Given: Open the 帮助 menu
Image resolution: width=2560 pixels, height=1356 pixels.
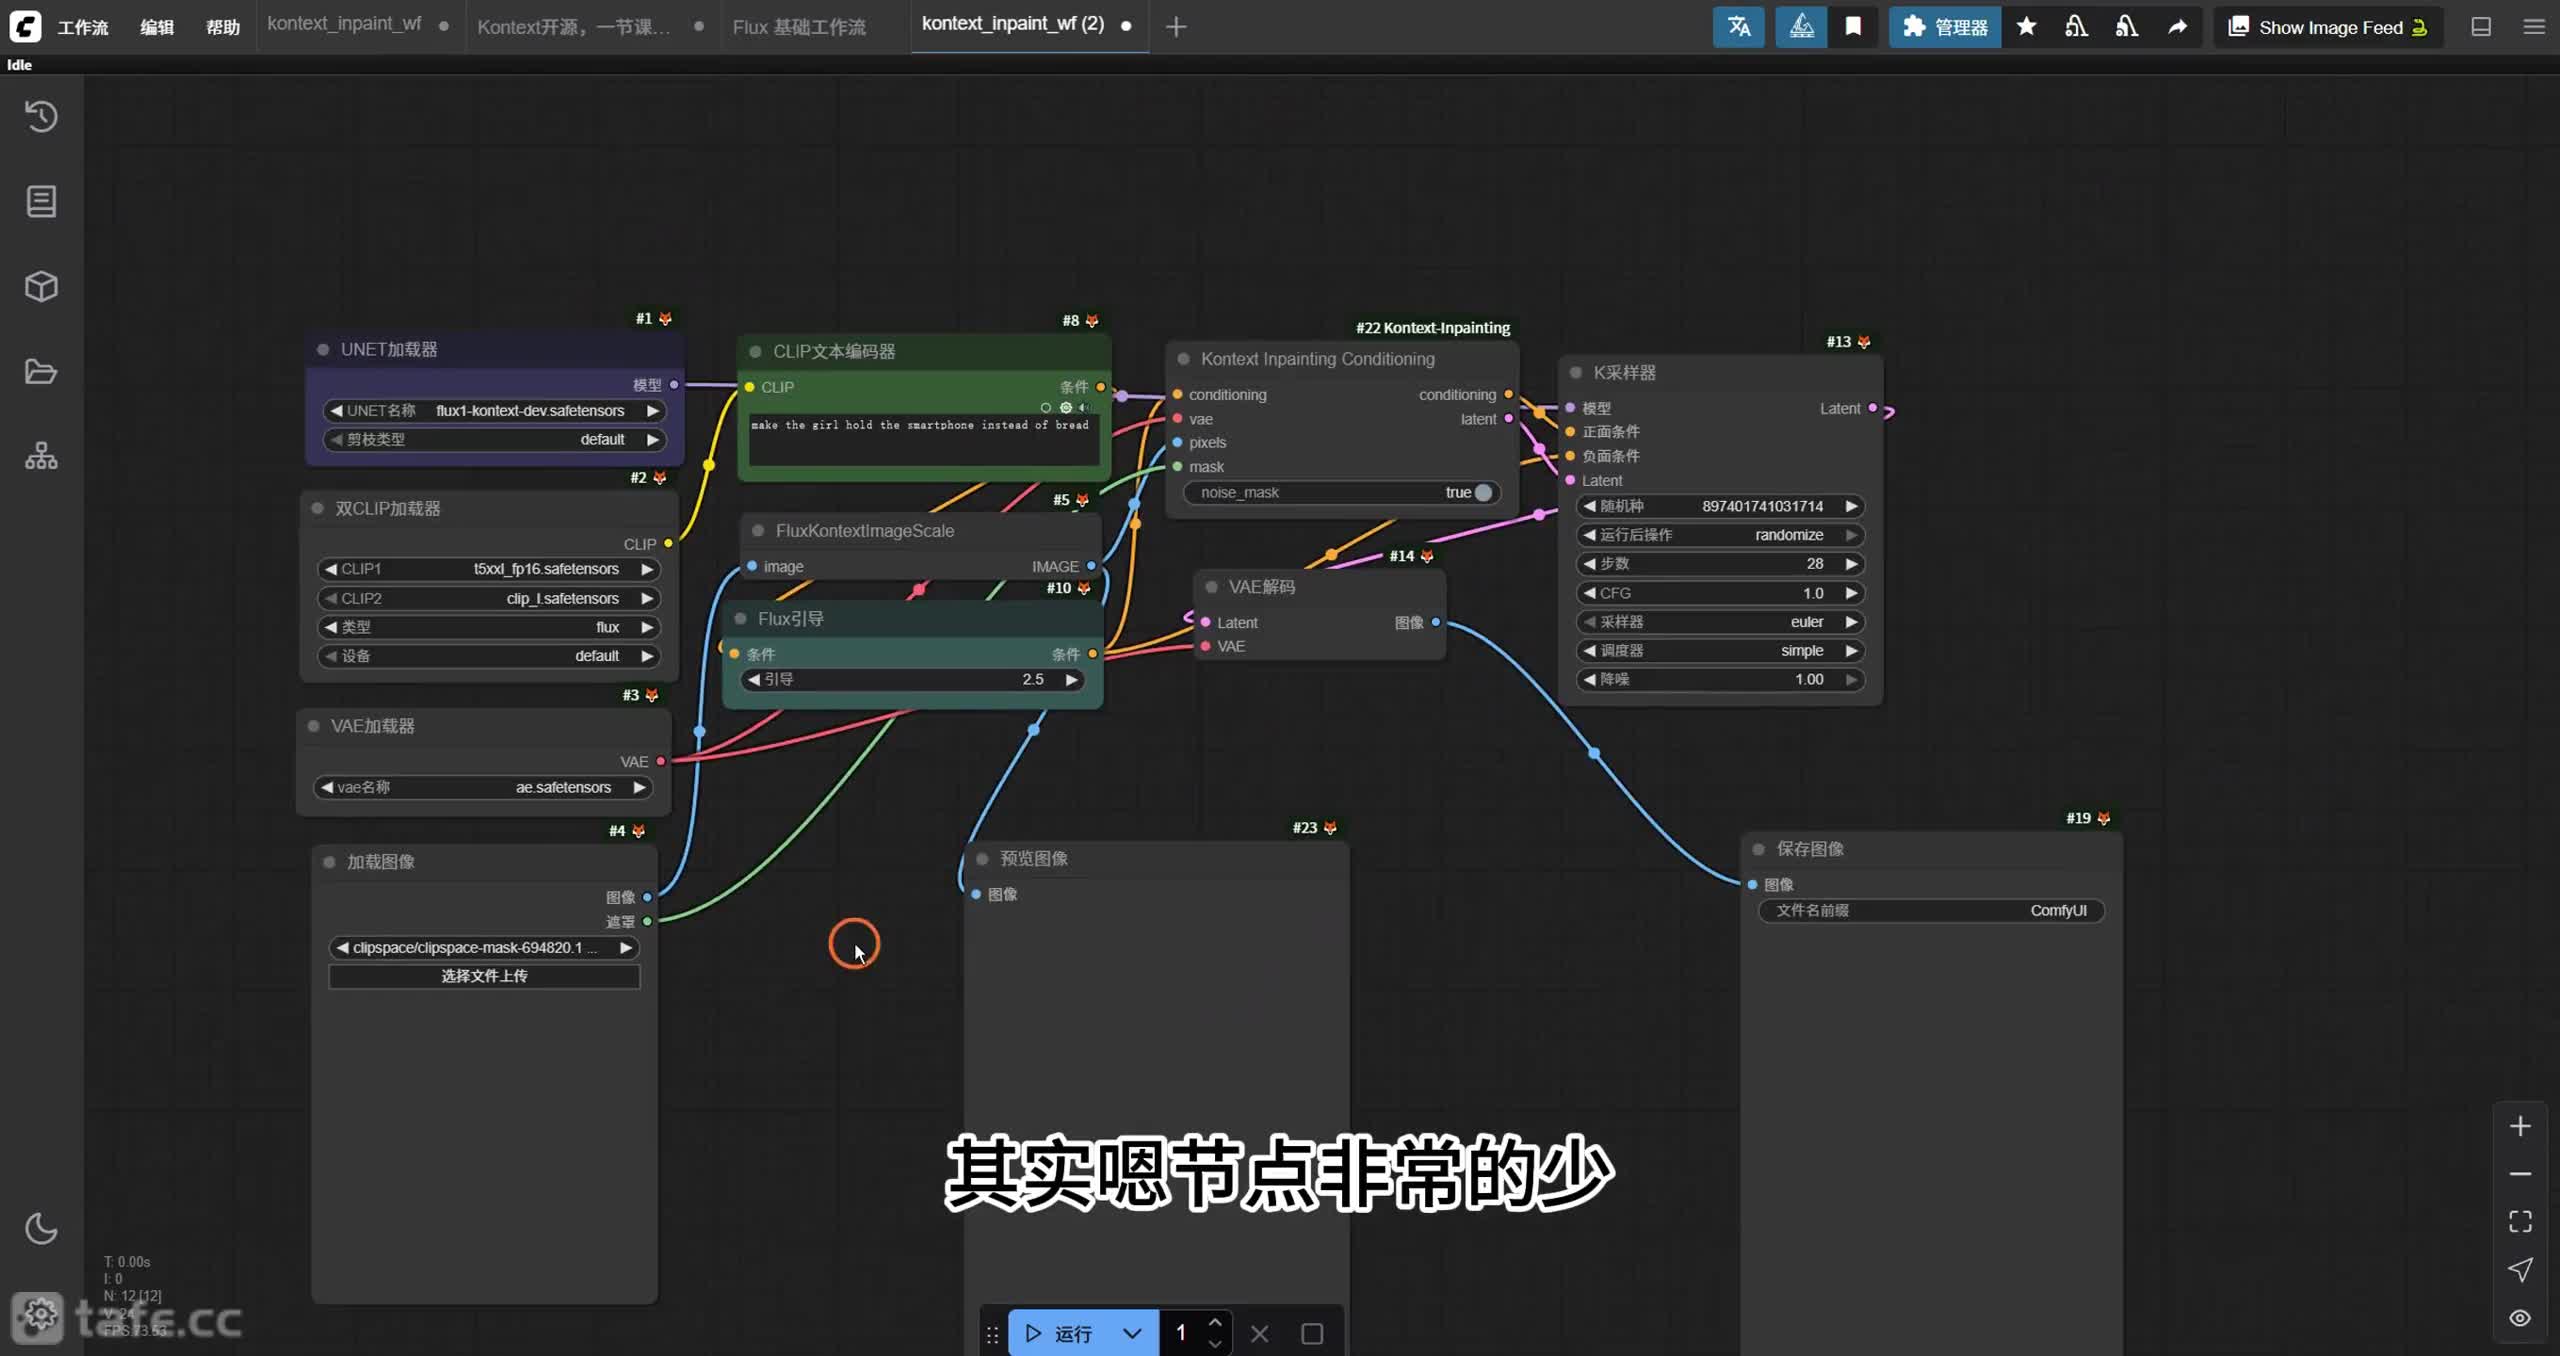Looking at the screenshot, I should 223,27.
